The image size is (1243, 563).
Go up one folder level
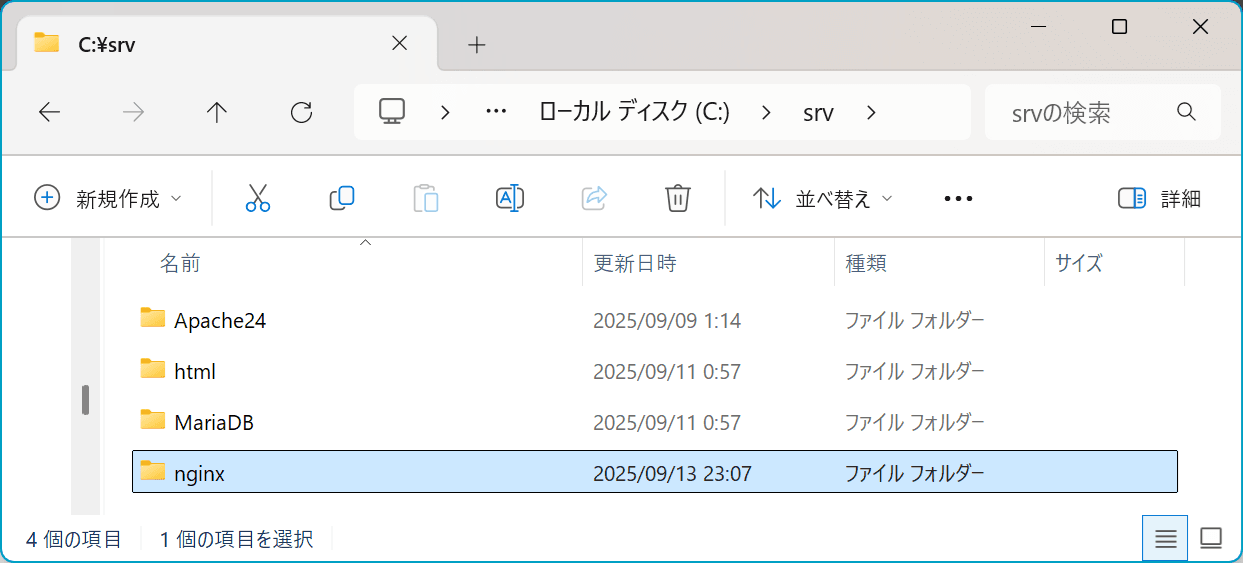(x=216, y=112)
